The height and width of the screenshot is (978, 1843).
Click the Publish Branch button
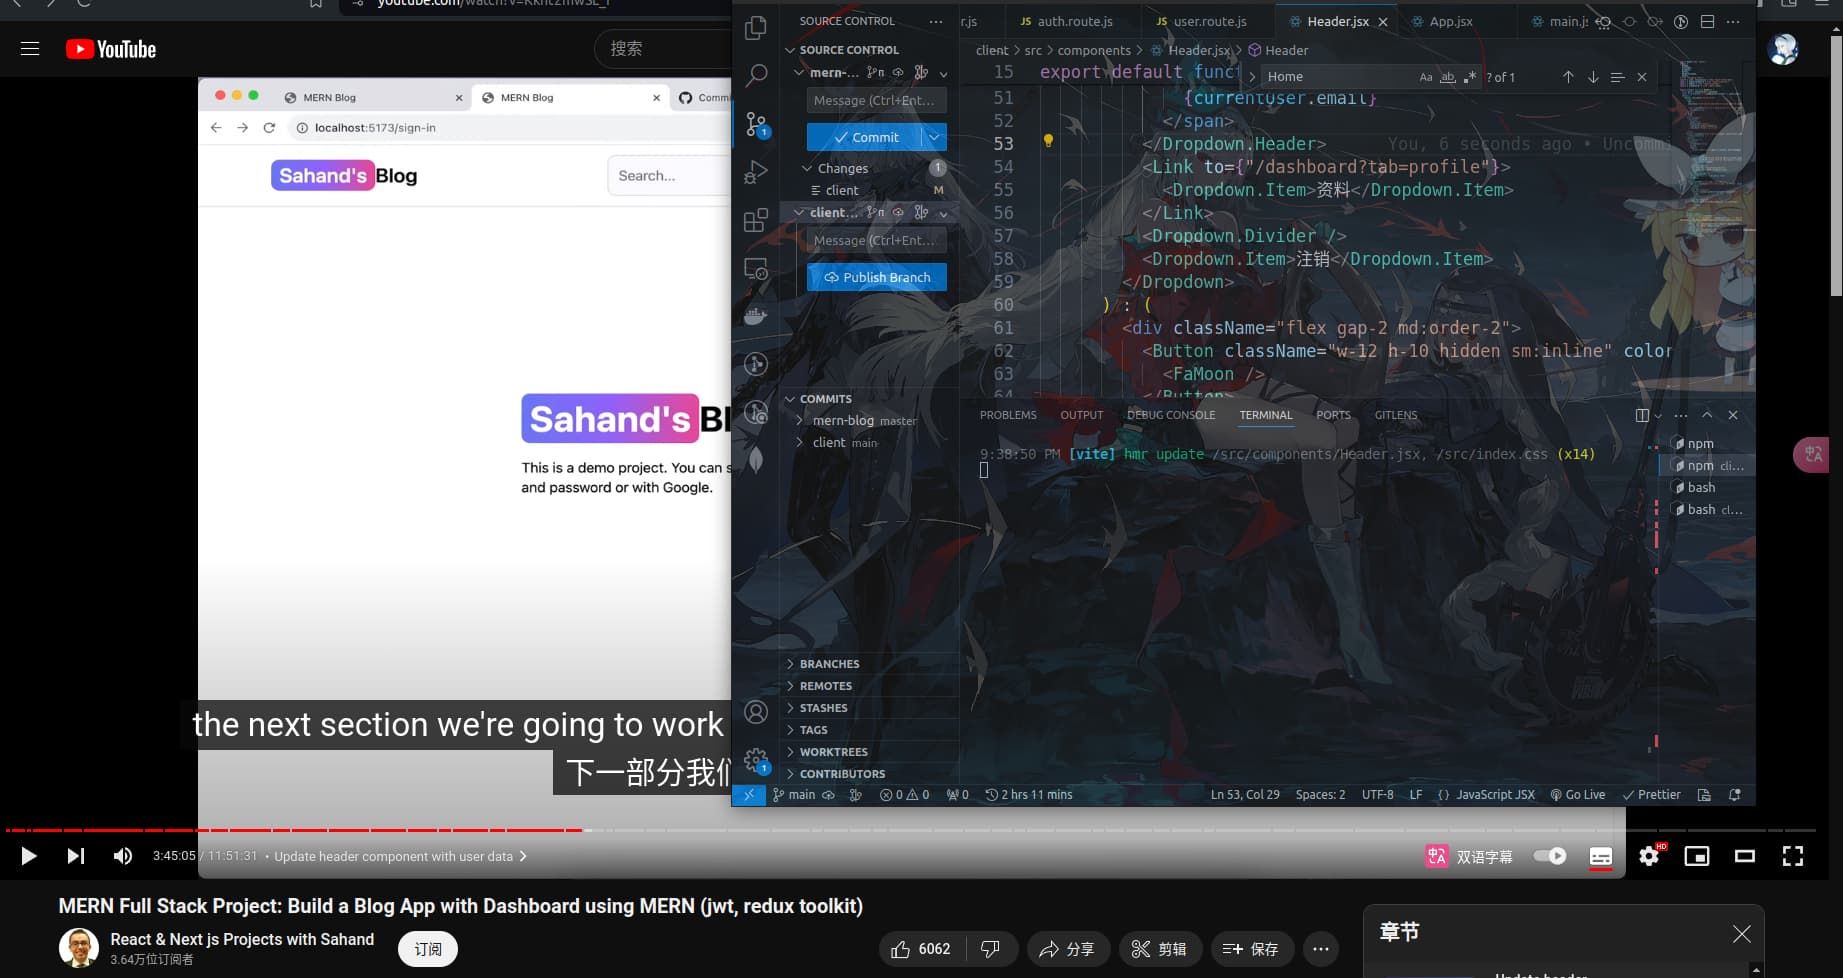coord(877,277)
